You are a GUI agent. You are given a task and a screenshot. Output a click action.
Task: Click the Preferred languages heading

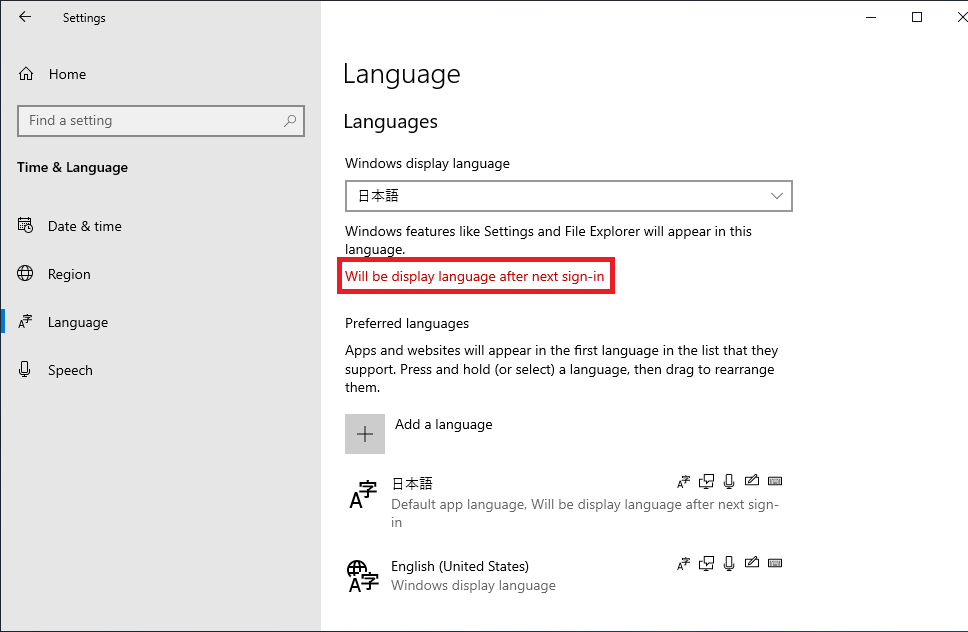pos(407,323)
